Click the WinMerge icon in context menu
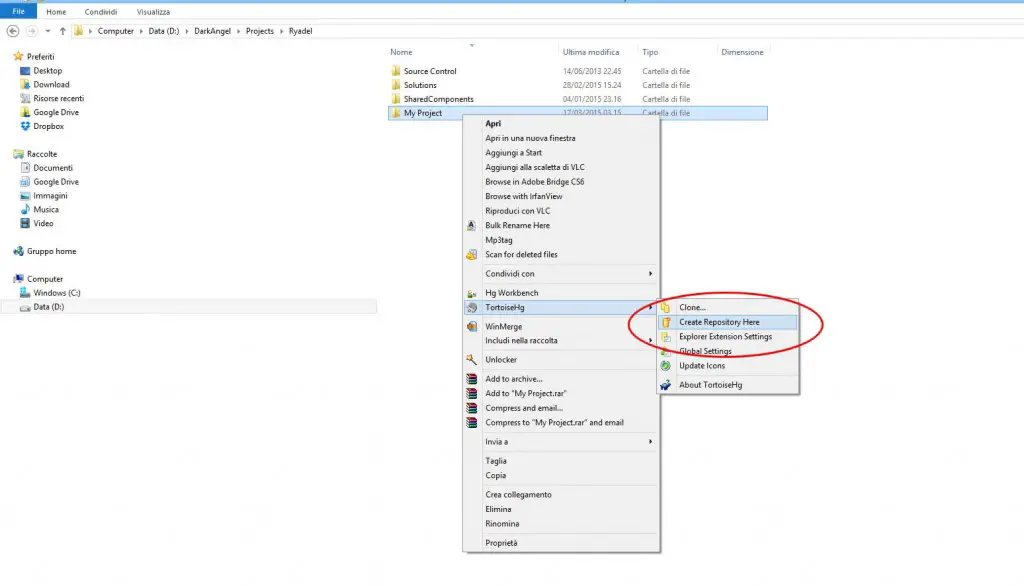The image size is (1024, 586). (472, 327)
